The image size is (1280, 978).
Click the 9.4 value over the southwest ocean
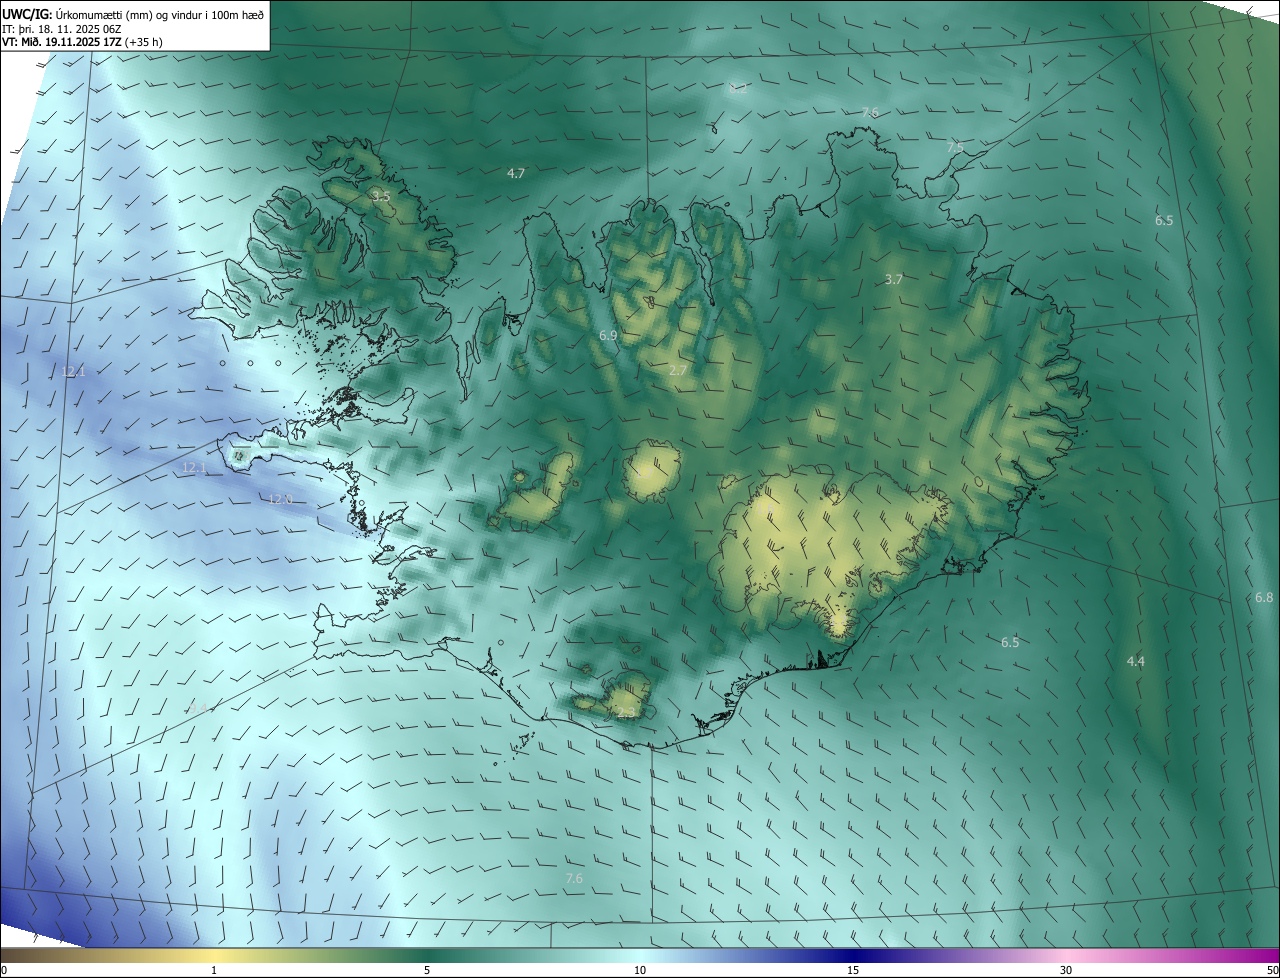click(x=198, y=708)
